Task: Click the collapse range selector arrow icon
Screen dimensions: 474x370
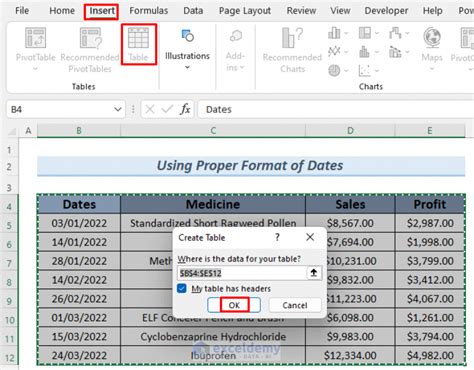Action: (314, 273)
